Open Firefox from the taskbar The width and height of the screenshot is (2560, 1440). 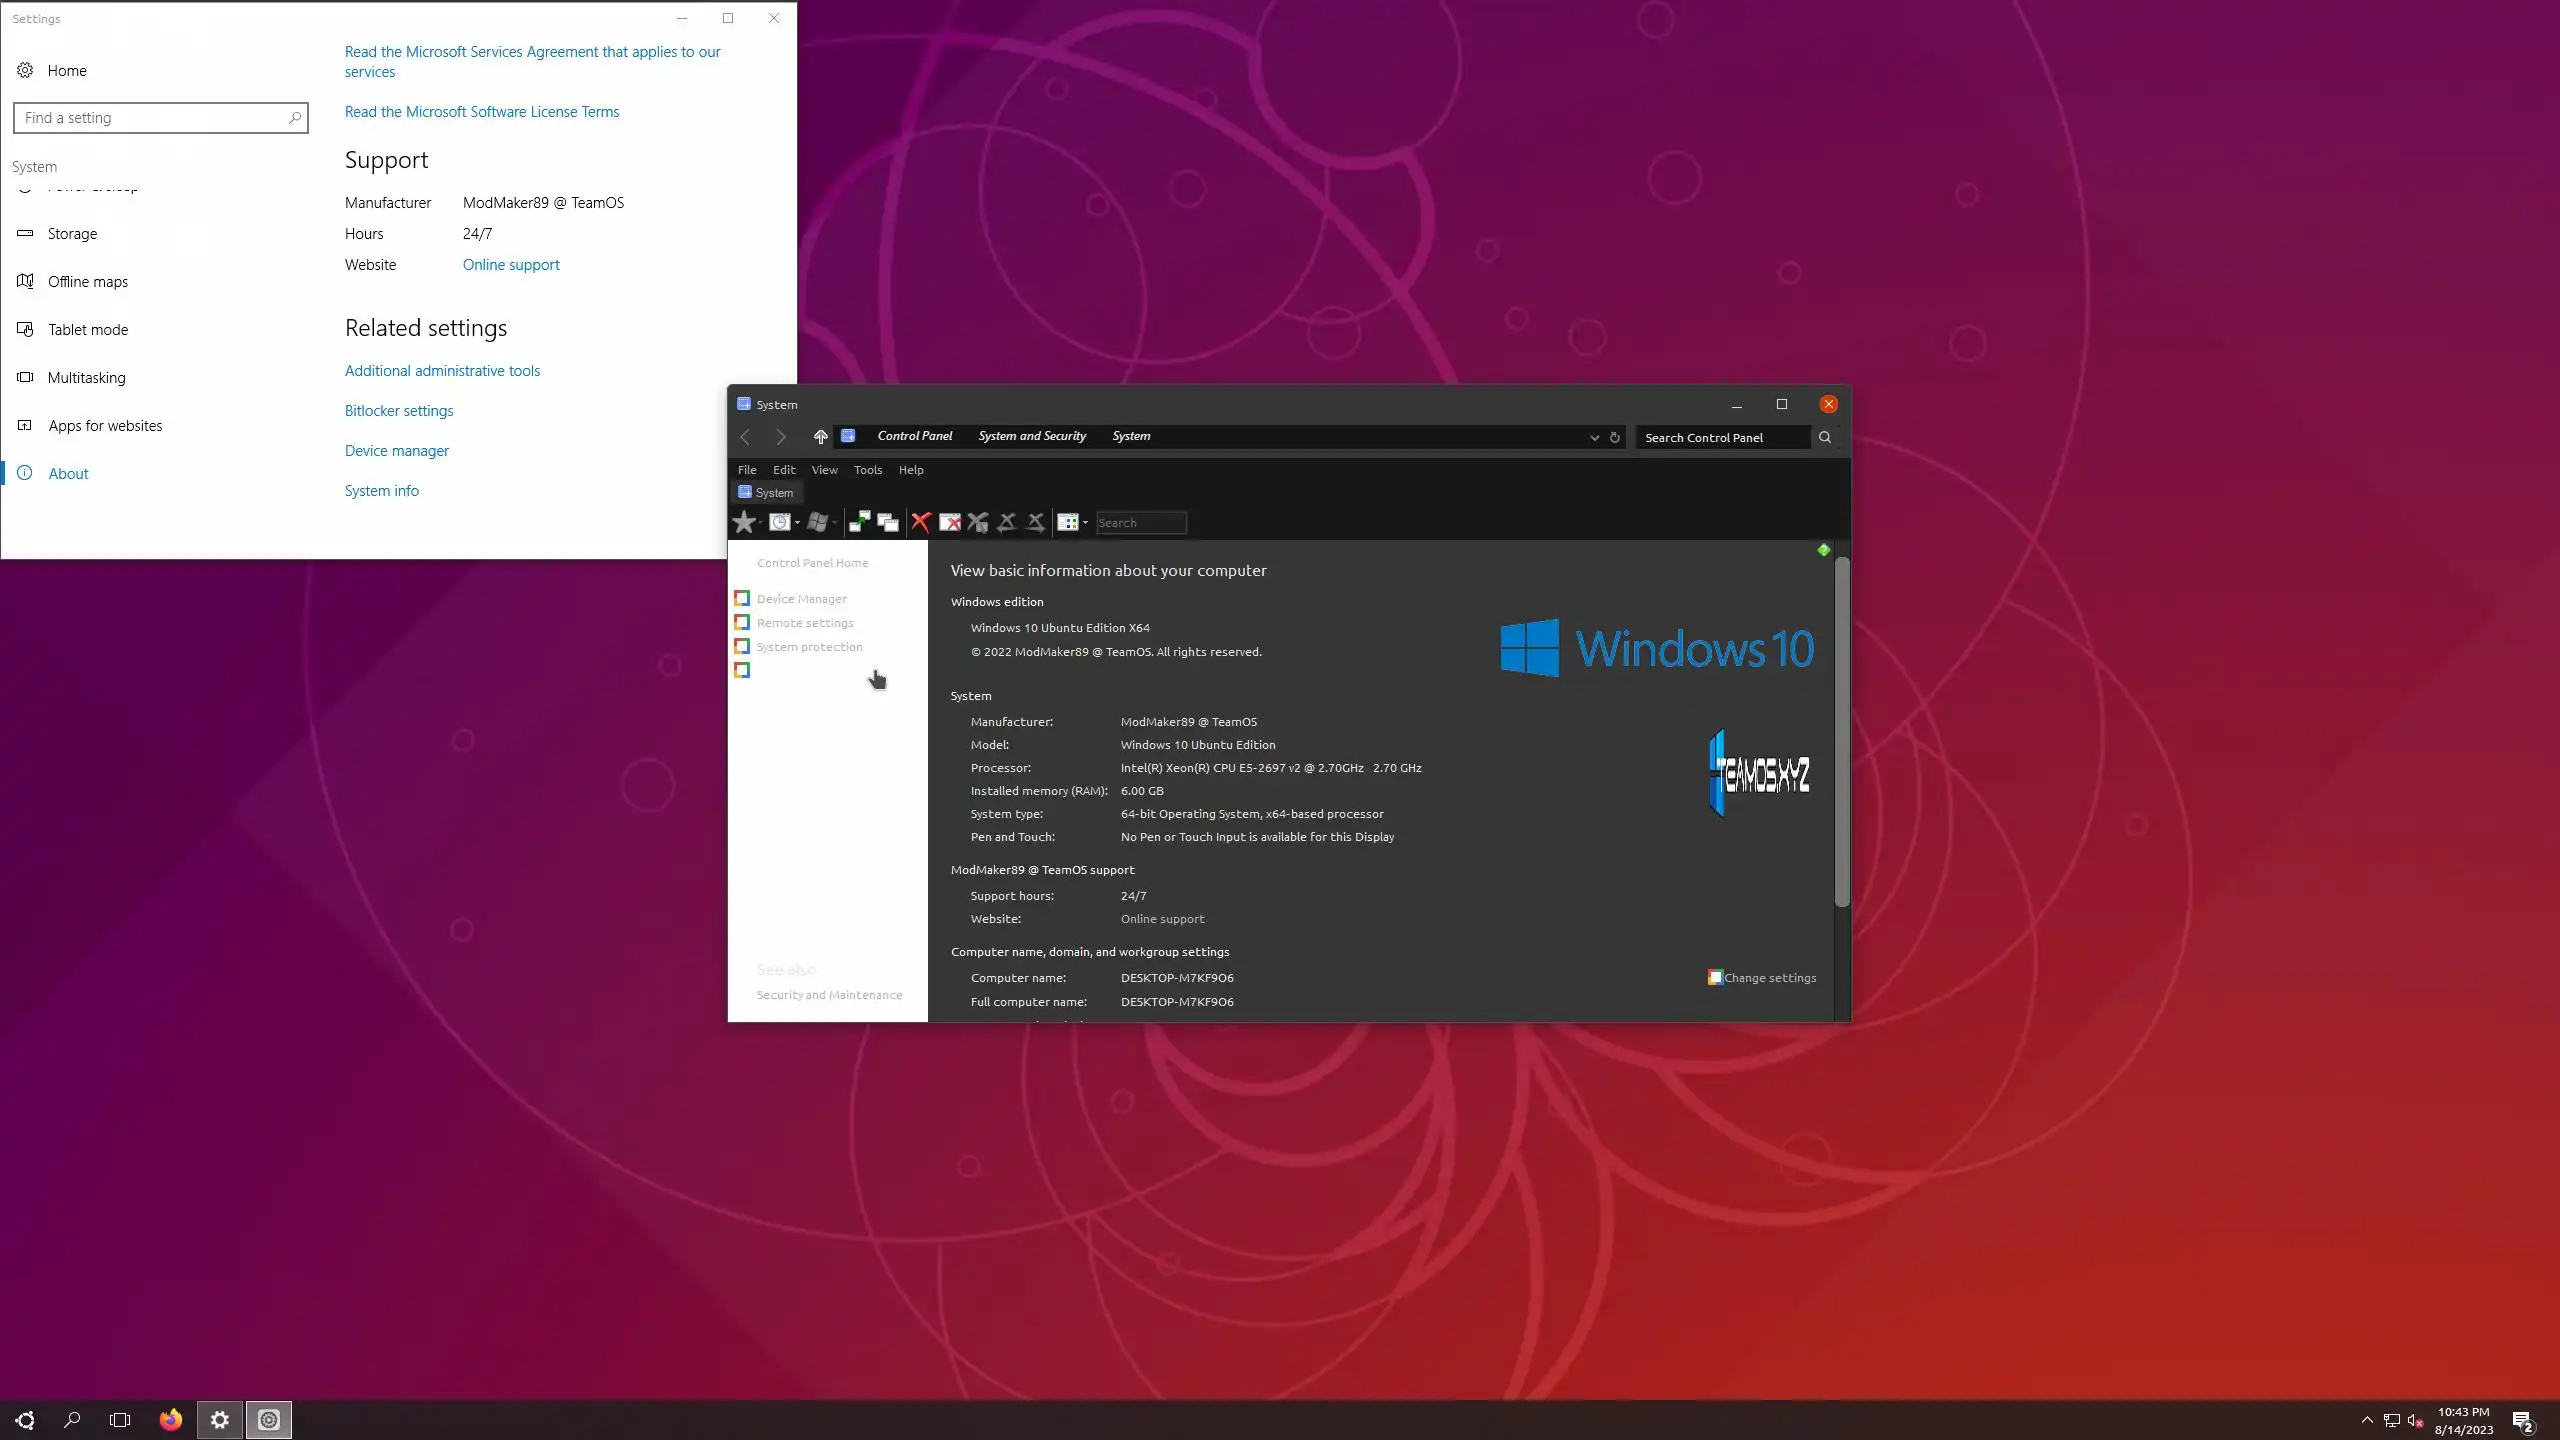[x=171, y=1419]
